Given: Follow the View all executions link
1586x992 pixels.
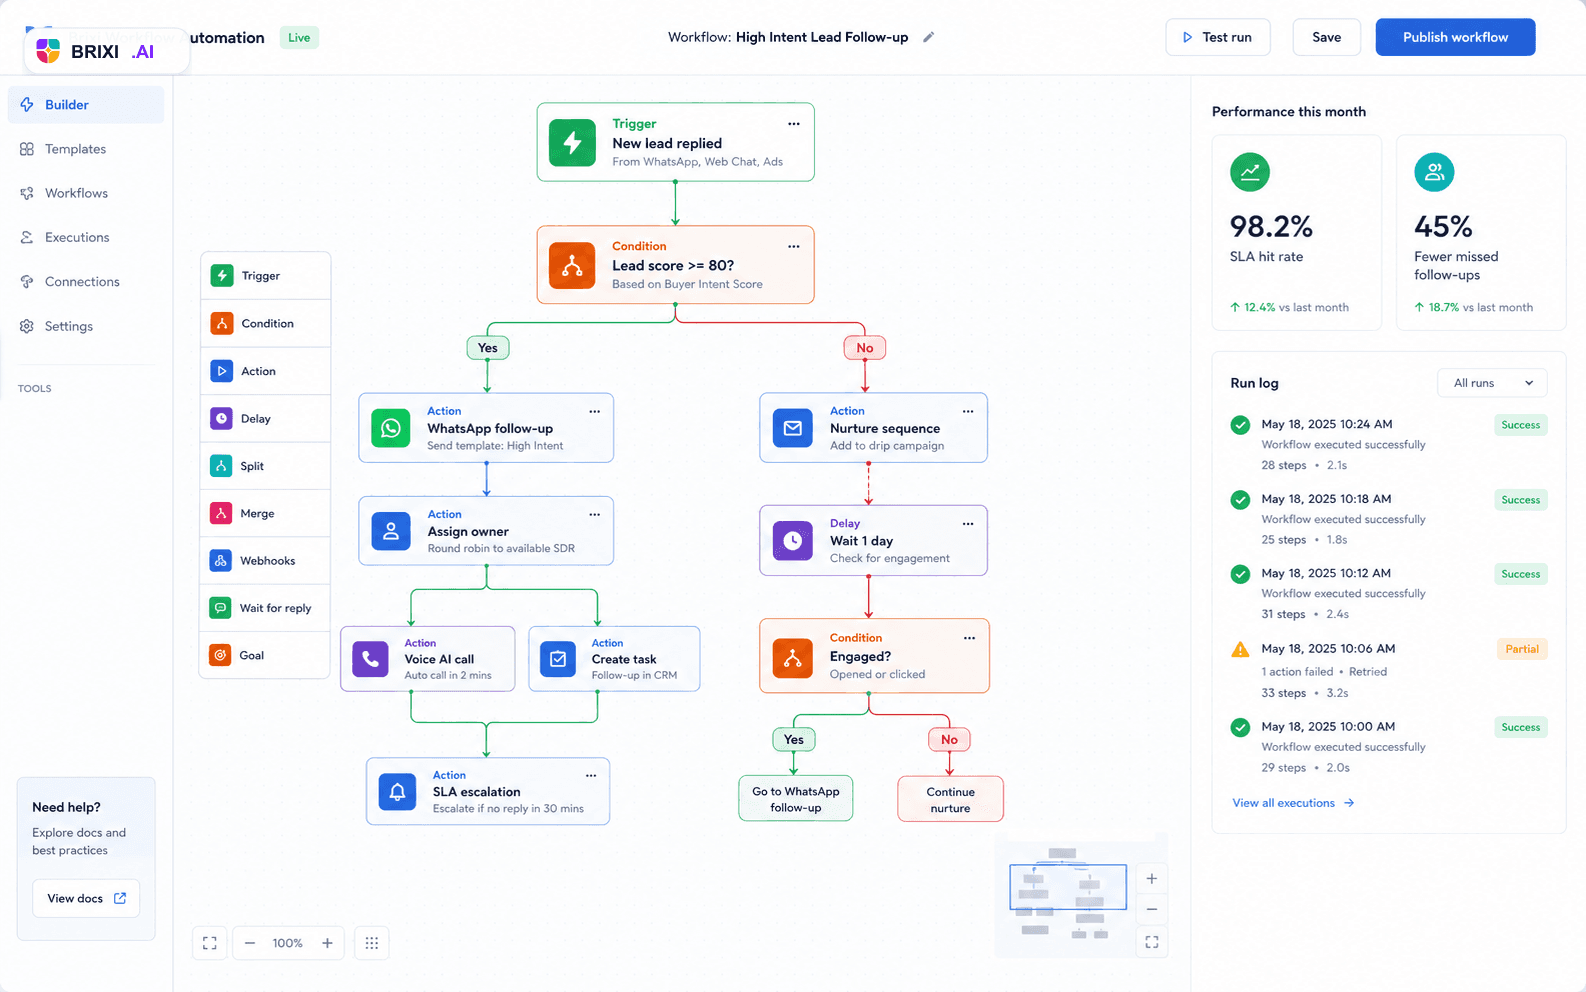Looking at the screenshot, I should pyautogui.click(x=1293, y=803).
